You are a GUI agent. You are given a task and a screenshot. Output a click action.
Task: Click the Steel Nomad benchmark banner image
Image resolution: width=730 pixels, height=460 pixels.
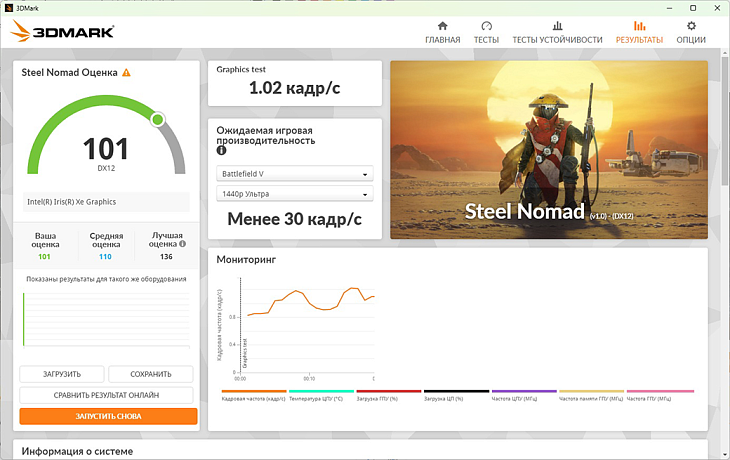(548, 150)
